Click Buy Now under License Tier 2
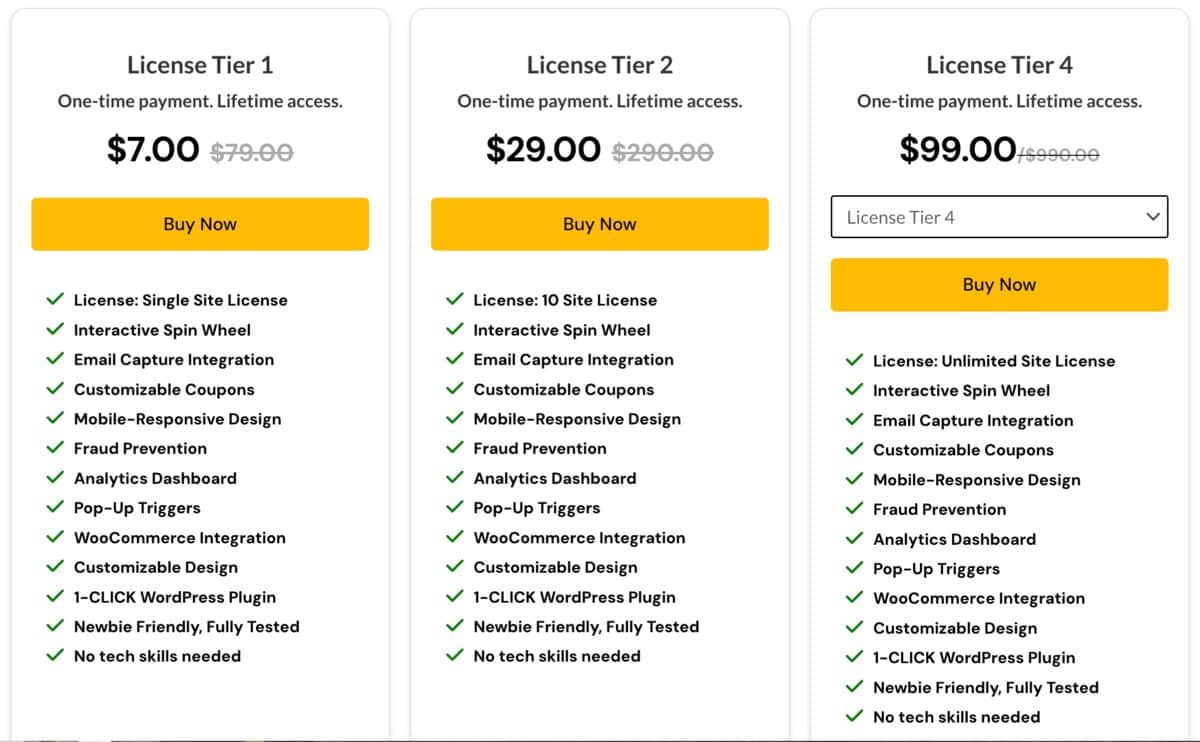Viewport: 1200px width, 742px height. pyautogui.click(x=599, y=224)
